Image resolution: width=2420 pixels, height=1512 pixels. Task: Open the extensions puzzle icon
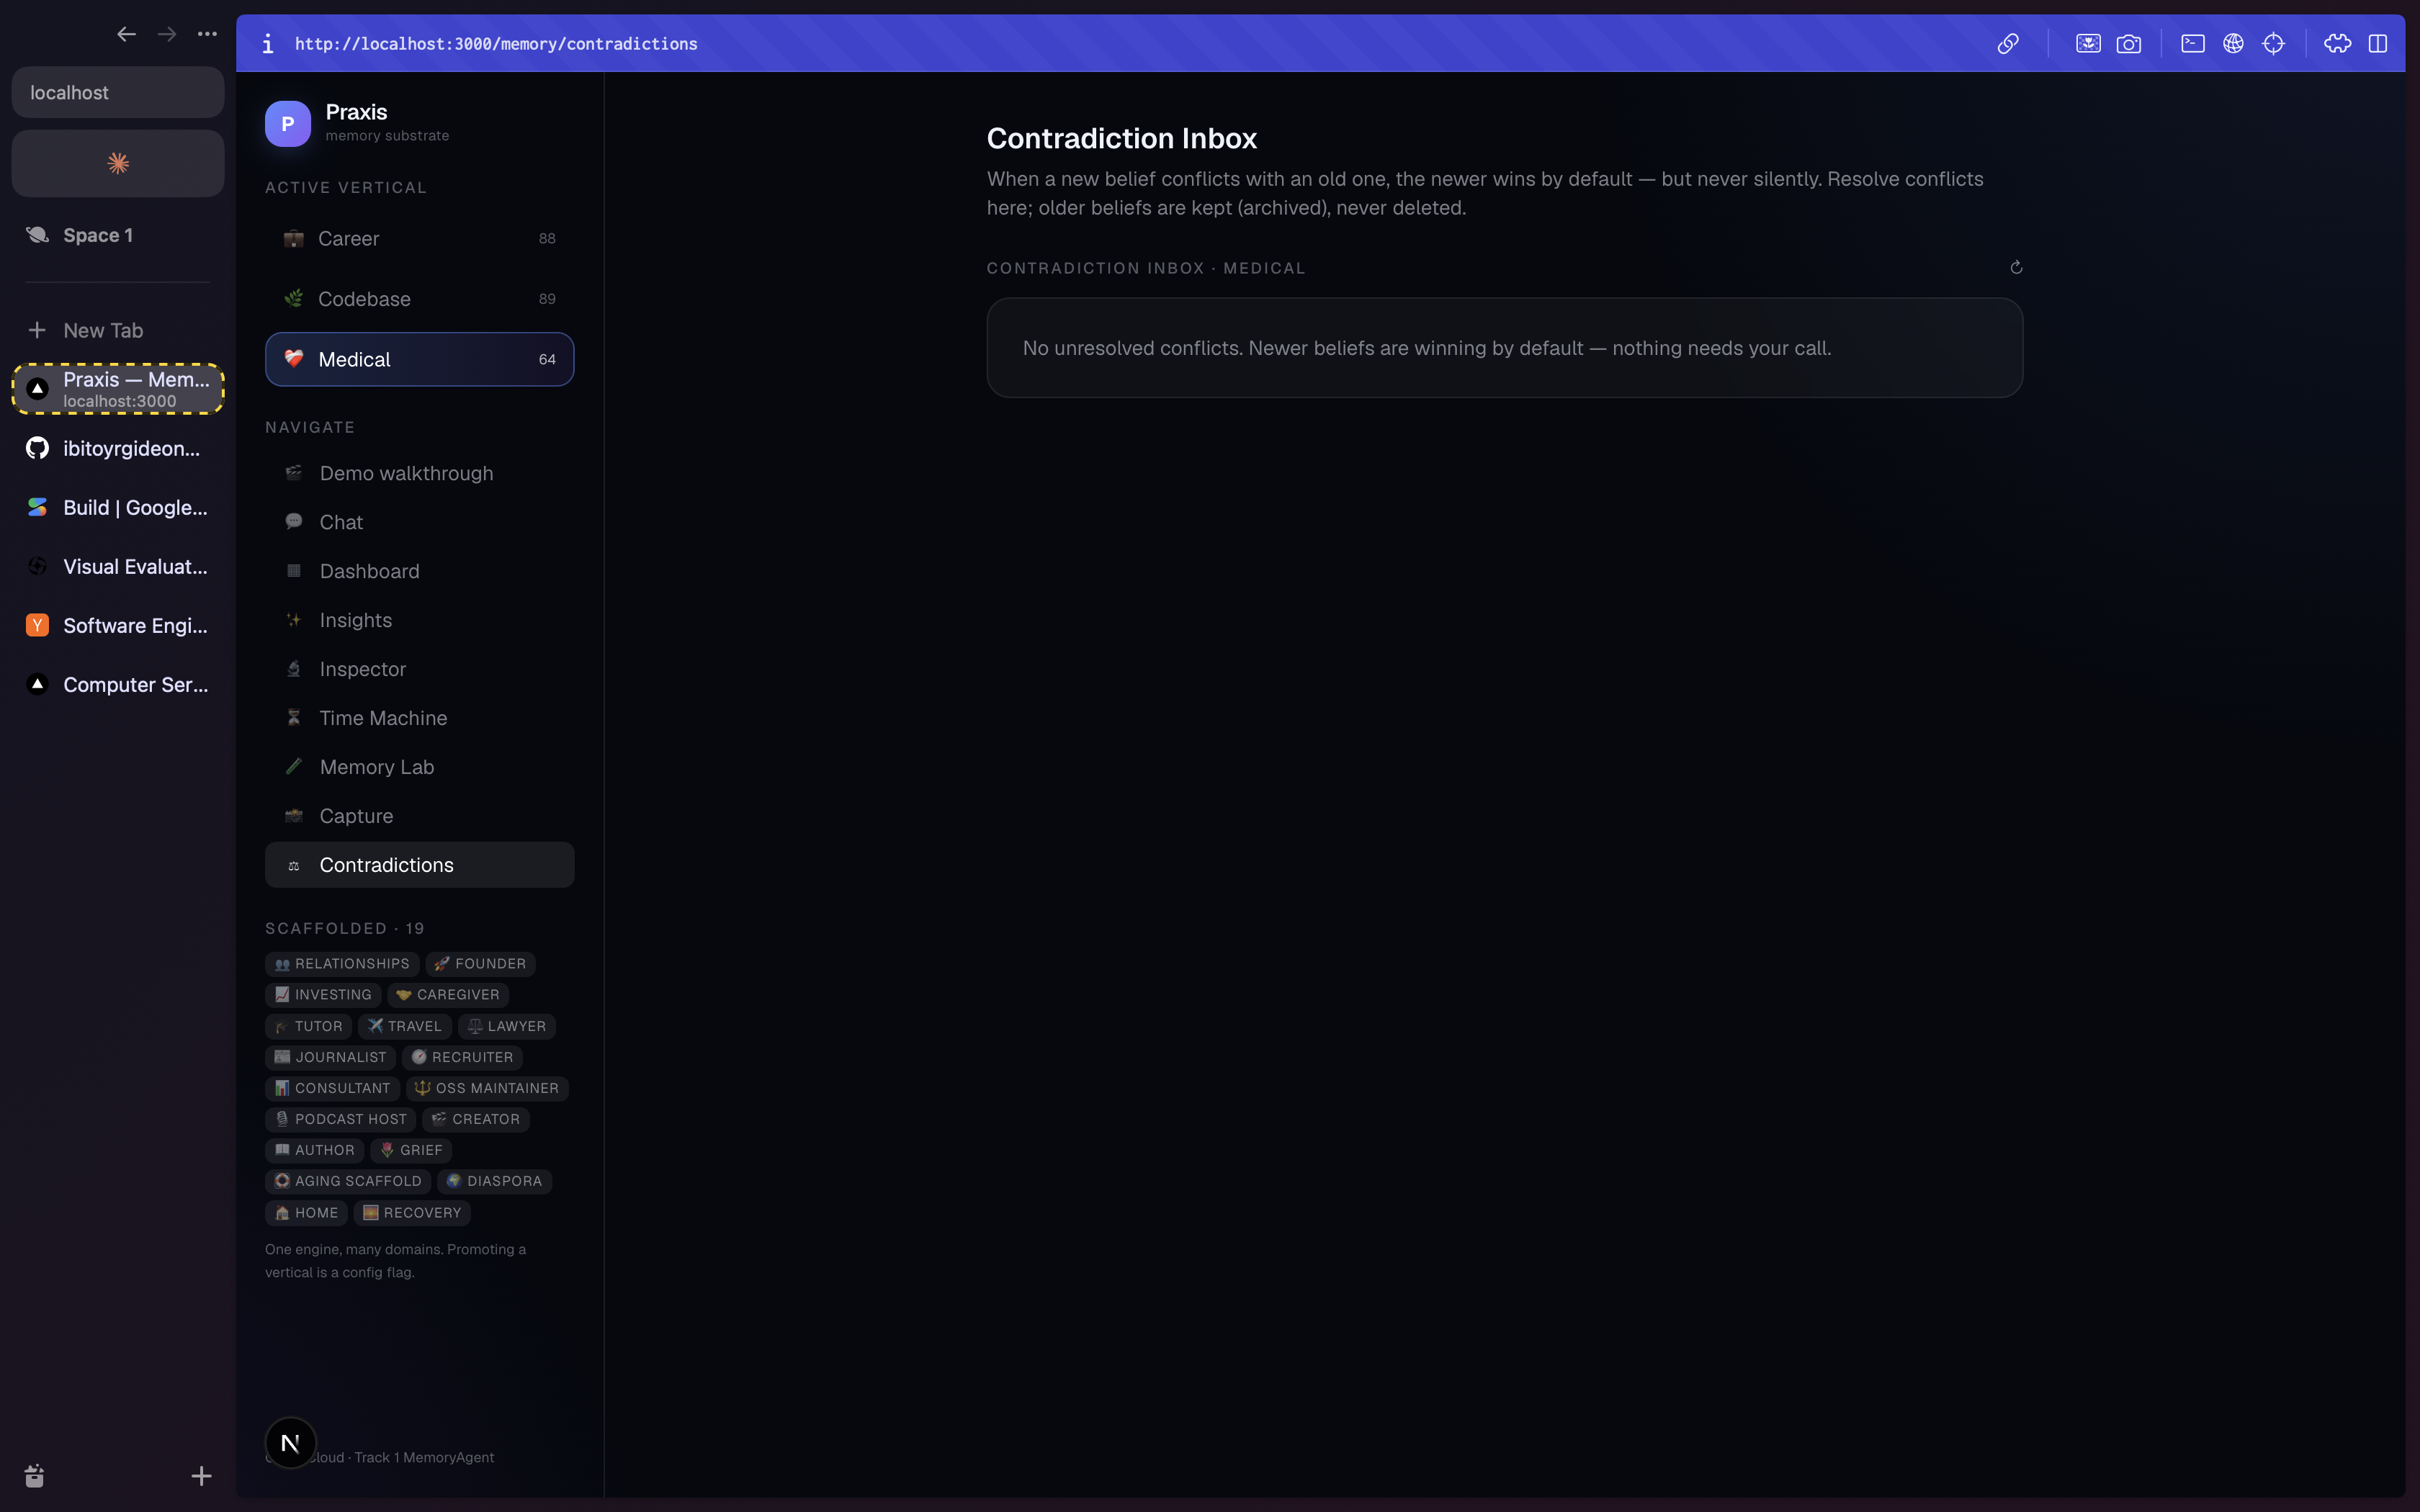[2338, 44]
